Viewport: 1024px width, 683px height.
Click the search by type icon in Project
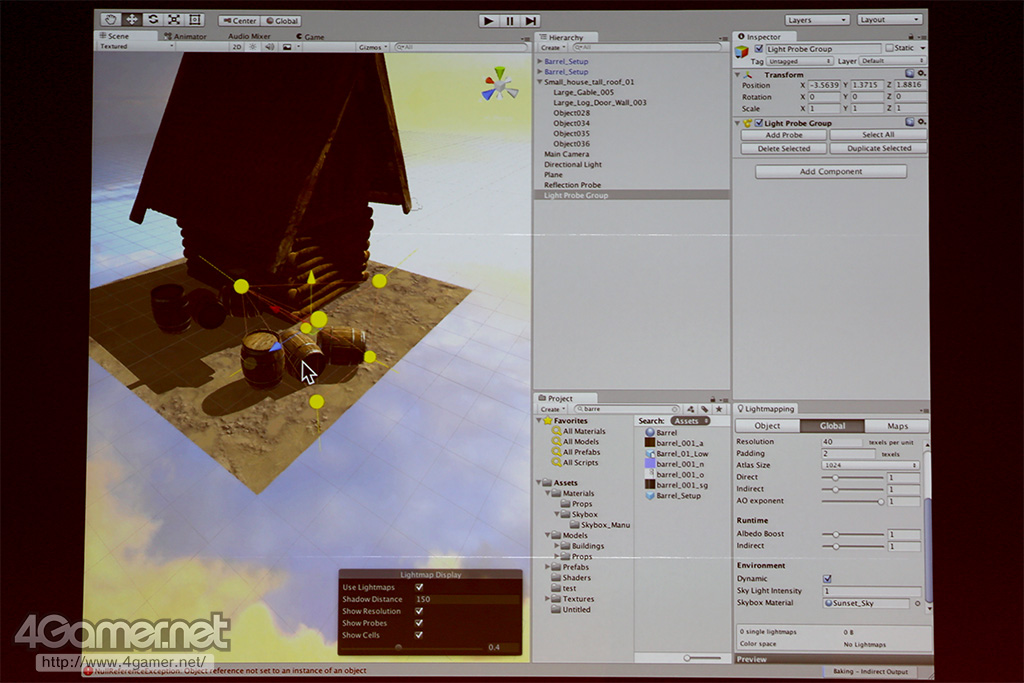click(x=690, y=409)
